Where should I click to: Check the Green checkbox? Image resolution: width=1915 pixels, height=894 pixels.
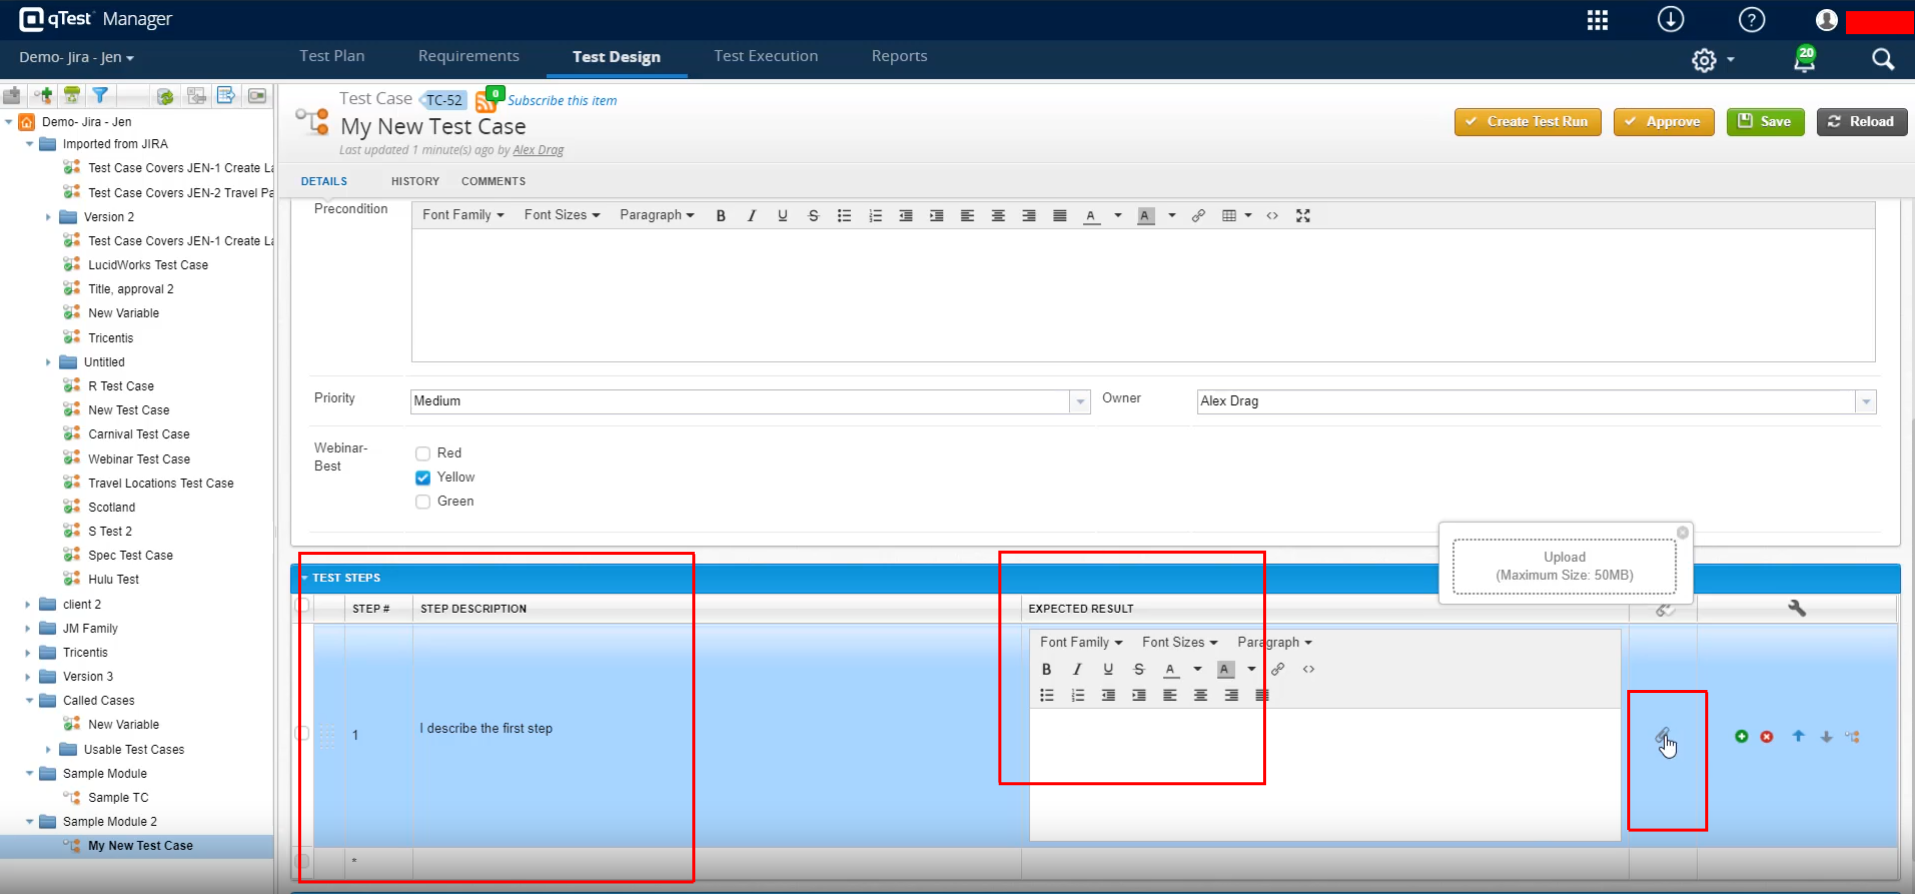[x=423, y=502]
